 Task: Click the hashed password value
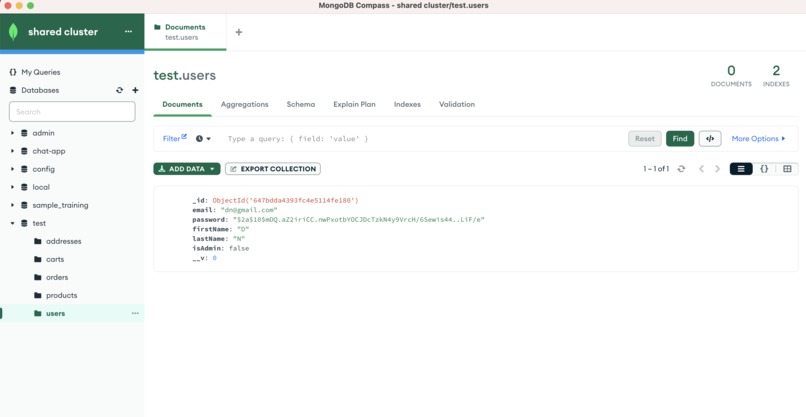(x=359, y=220)
